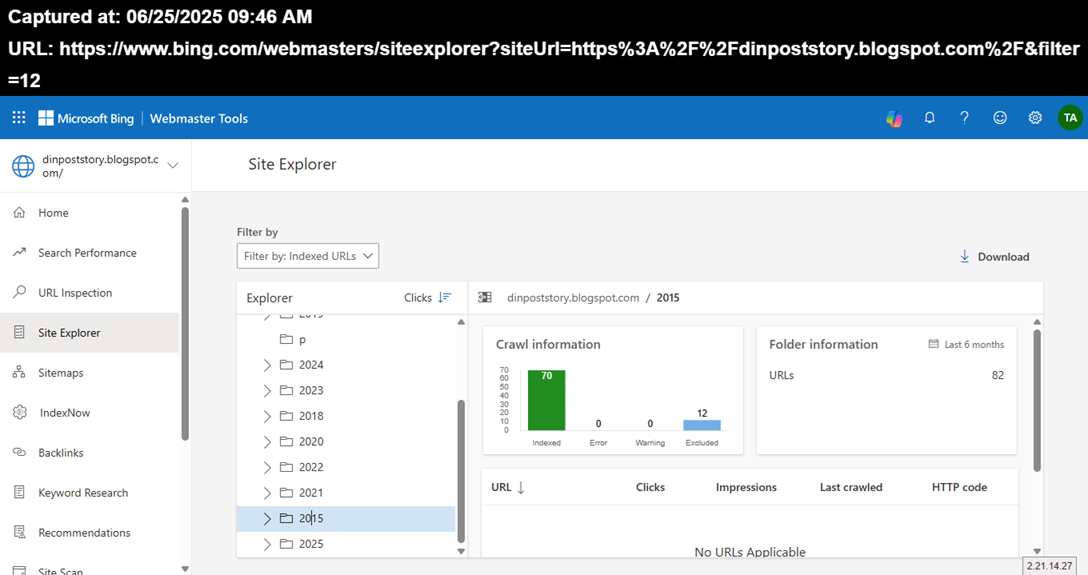The image size is (1088, 575).
Task: Click the IndexNow gear icon
Action: coord(19,412)
